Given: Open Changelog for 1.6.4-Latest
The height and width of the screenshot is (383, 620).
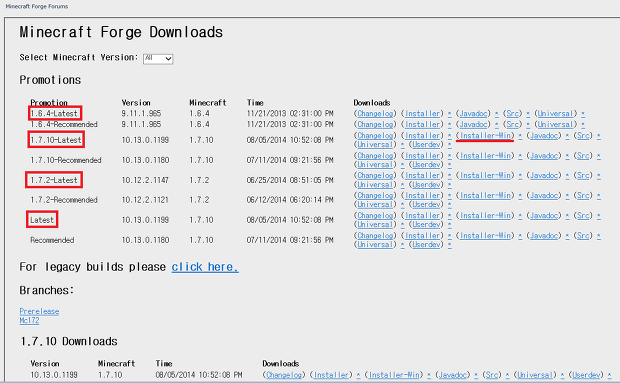Looking at the screenshot, I should click(x=375, y=113).
